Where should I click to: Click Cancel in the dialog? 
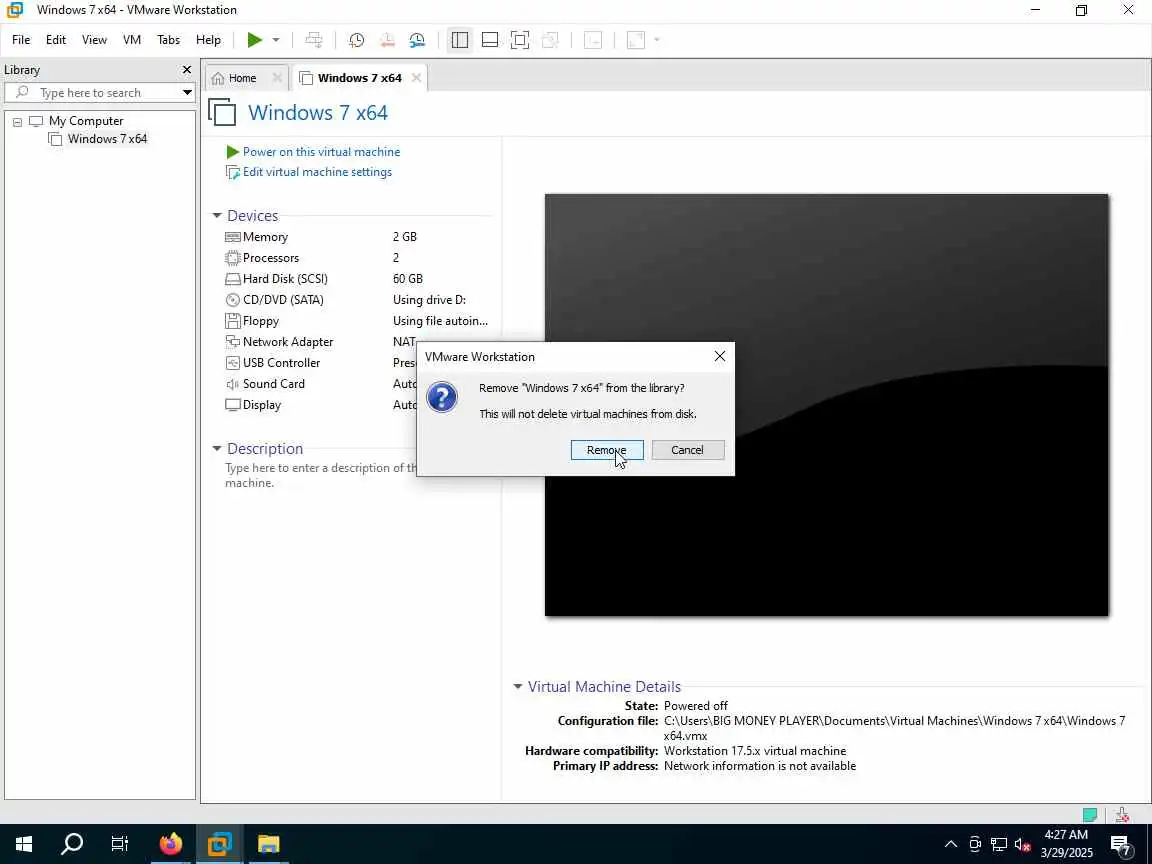click(688, 450)
